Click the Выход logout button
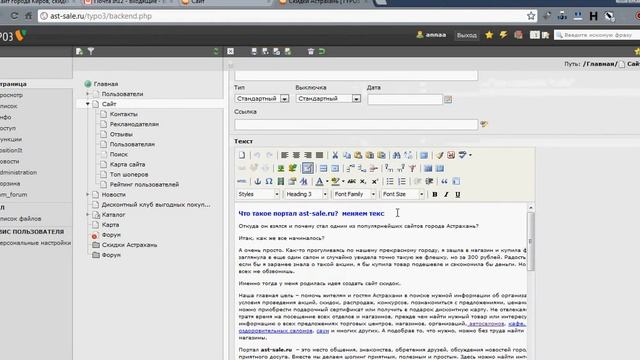This screenshot has height=360, width=640. pyautogui.click(x=467, y=36)
